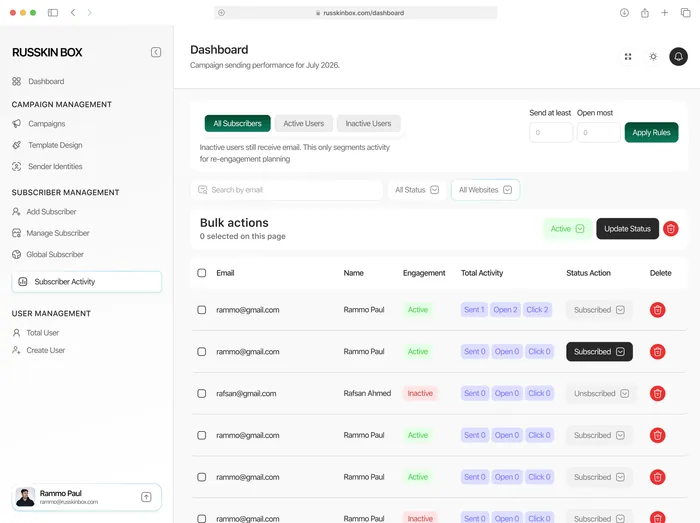Click the RUSSKIN BOX logo
700x523 pixels.
(47, 52)
